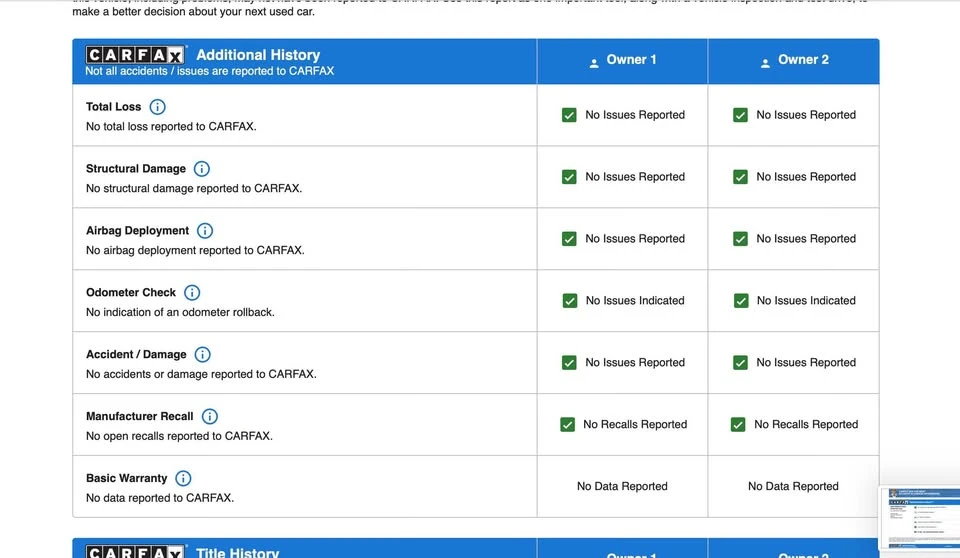The height and width of the screenshot is (558, 960).
Task: Click Total Loss green check for Owner 2
Action: 740,115
